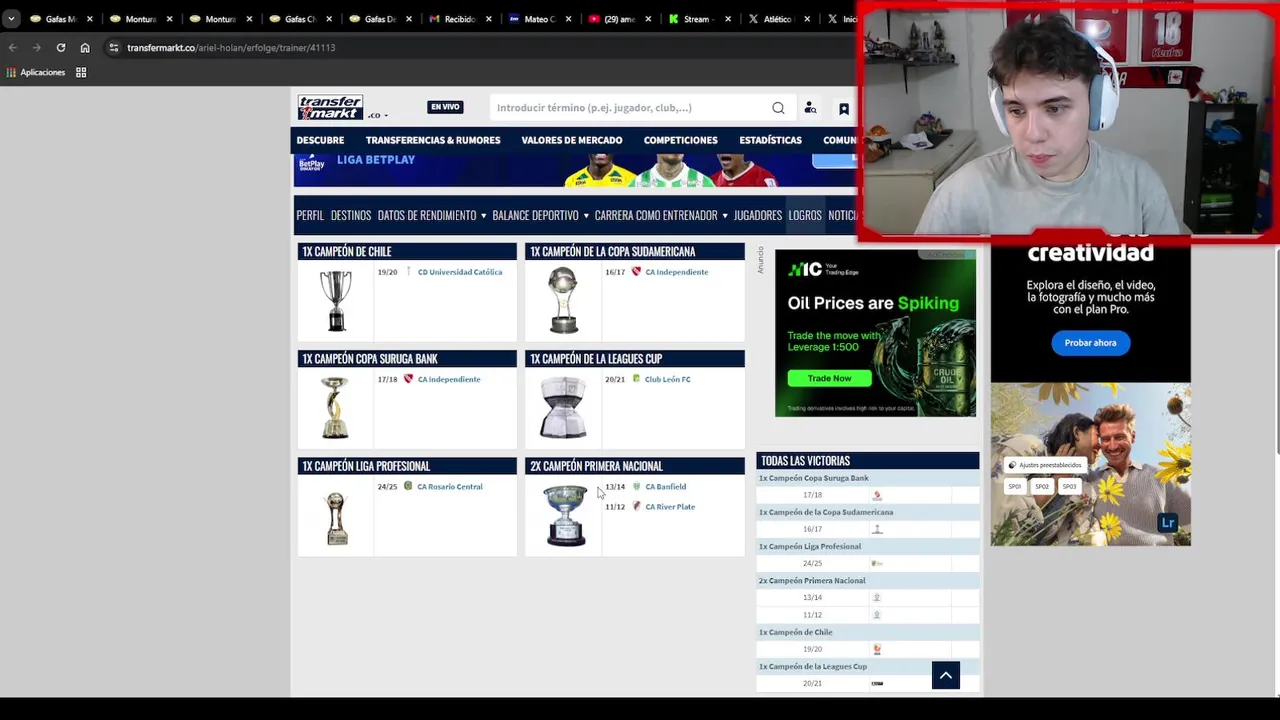Select the LOGROS tab
The width and height of the screenshot is (1280, 720).
pyautogui.click(x=805, y=215)
